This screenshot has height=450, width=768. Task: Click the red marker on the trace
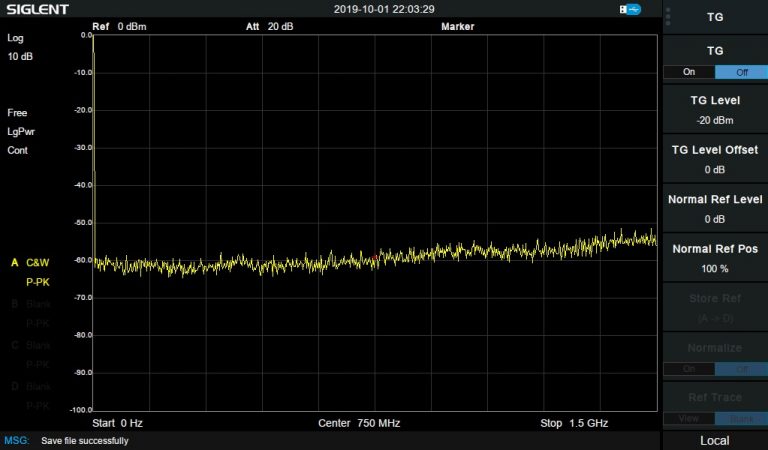pyautogui.click(x=375, y=259)
